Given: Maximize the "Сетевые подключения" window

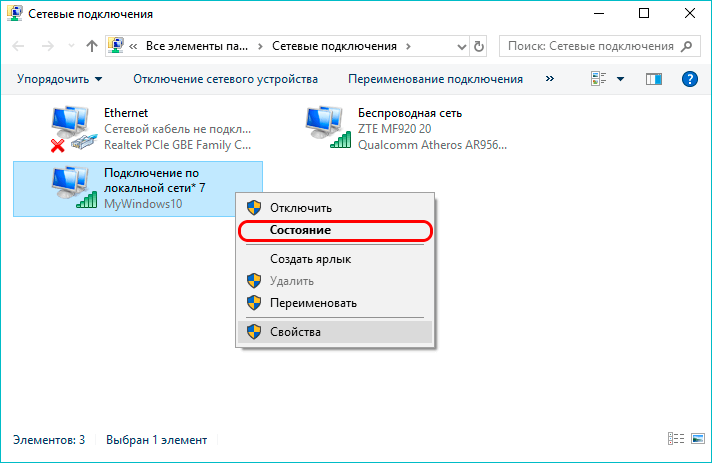Looking at the screenshot, I should (x=644, y=14).
